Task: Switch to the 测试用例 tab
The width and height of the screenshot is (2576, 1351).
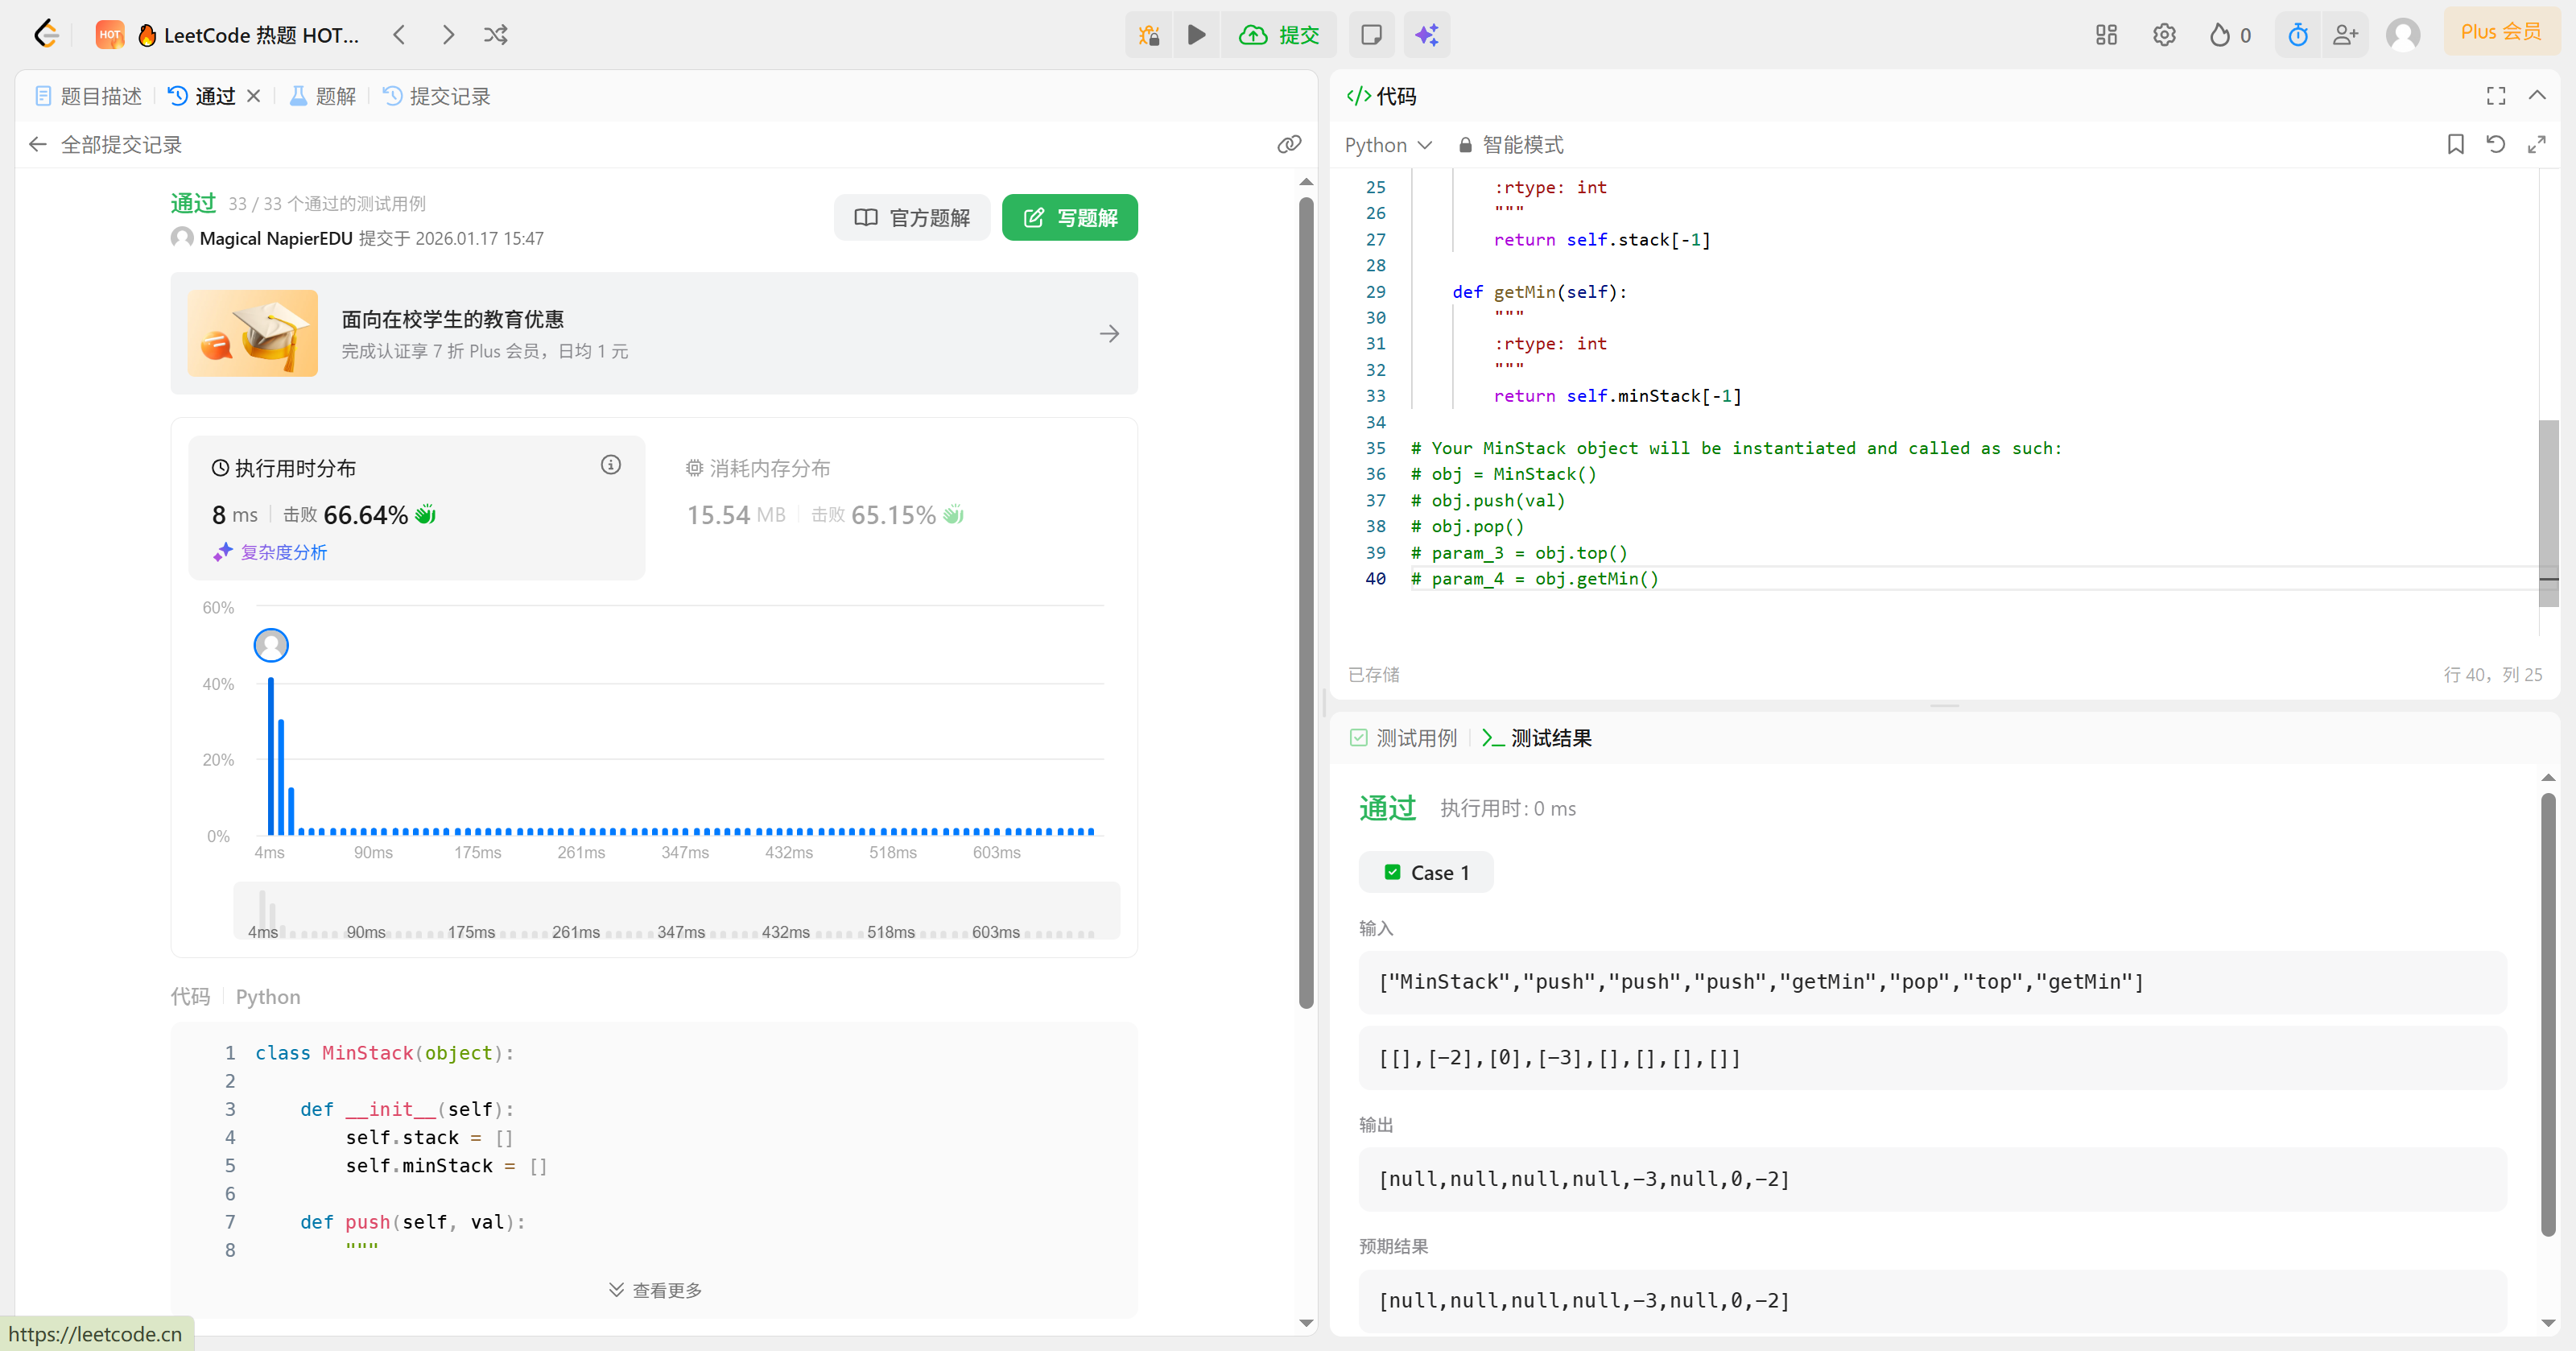Action: (x=1403, y=738)
